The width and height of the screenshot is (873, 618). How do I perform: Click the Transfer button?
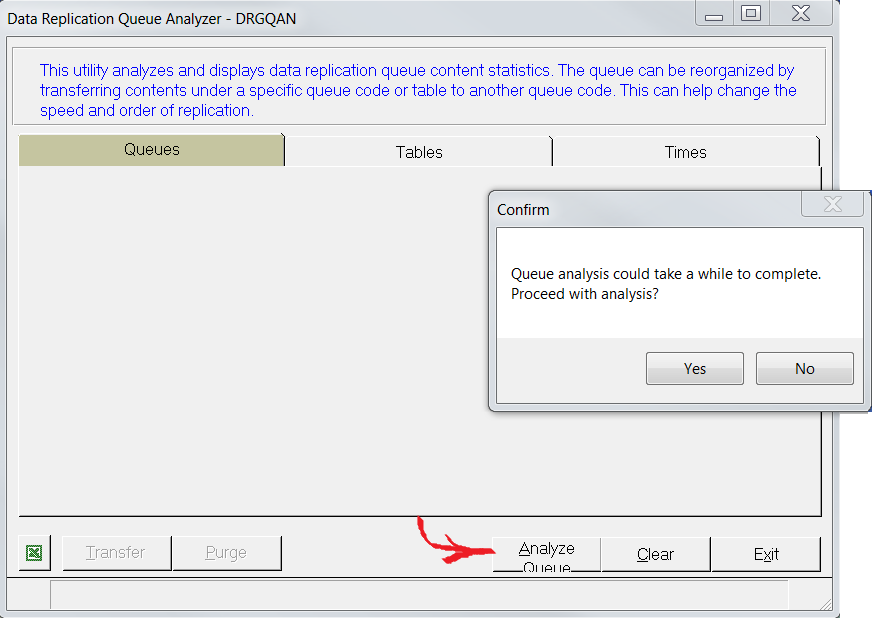coord(117,553)
